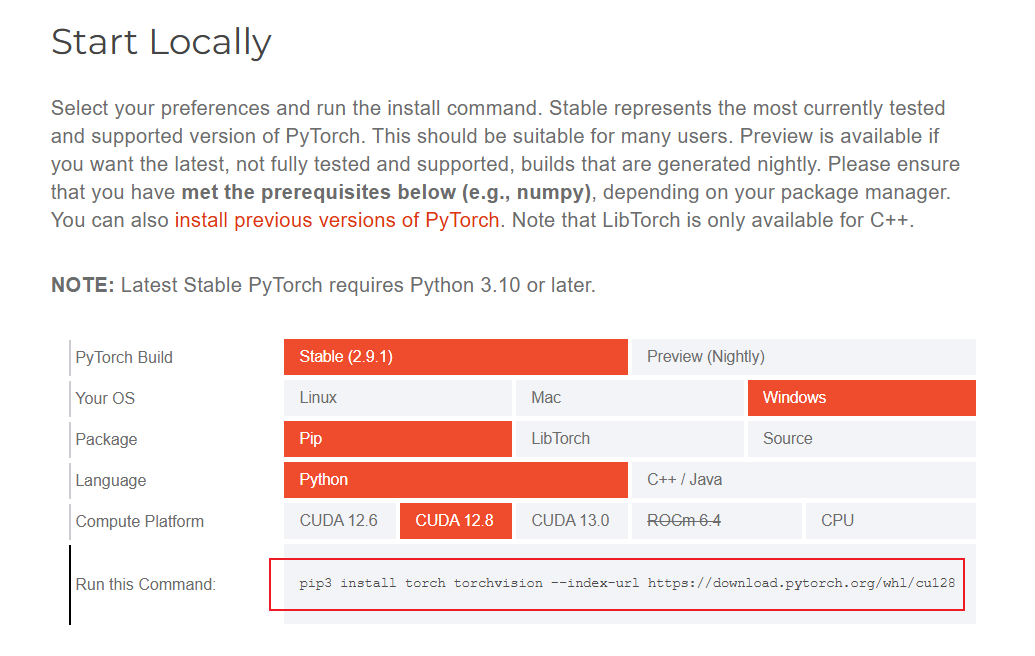Click the Compute Platform row label
Image resolution: width=1035 pixels, height=656 pixels.
point(139,521)
